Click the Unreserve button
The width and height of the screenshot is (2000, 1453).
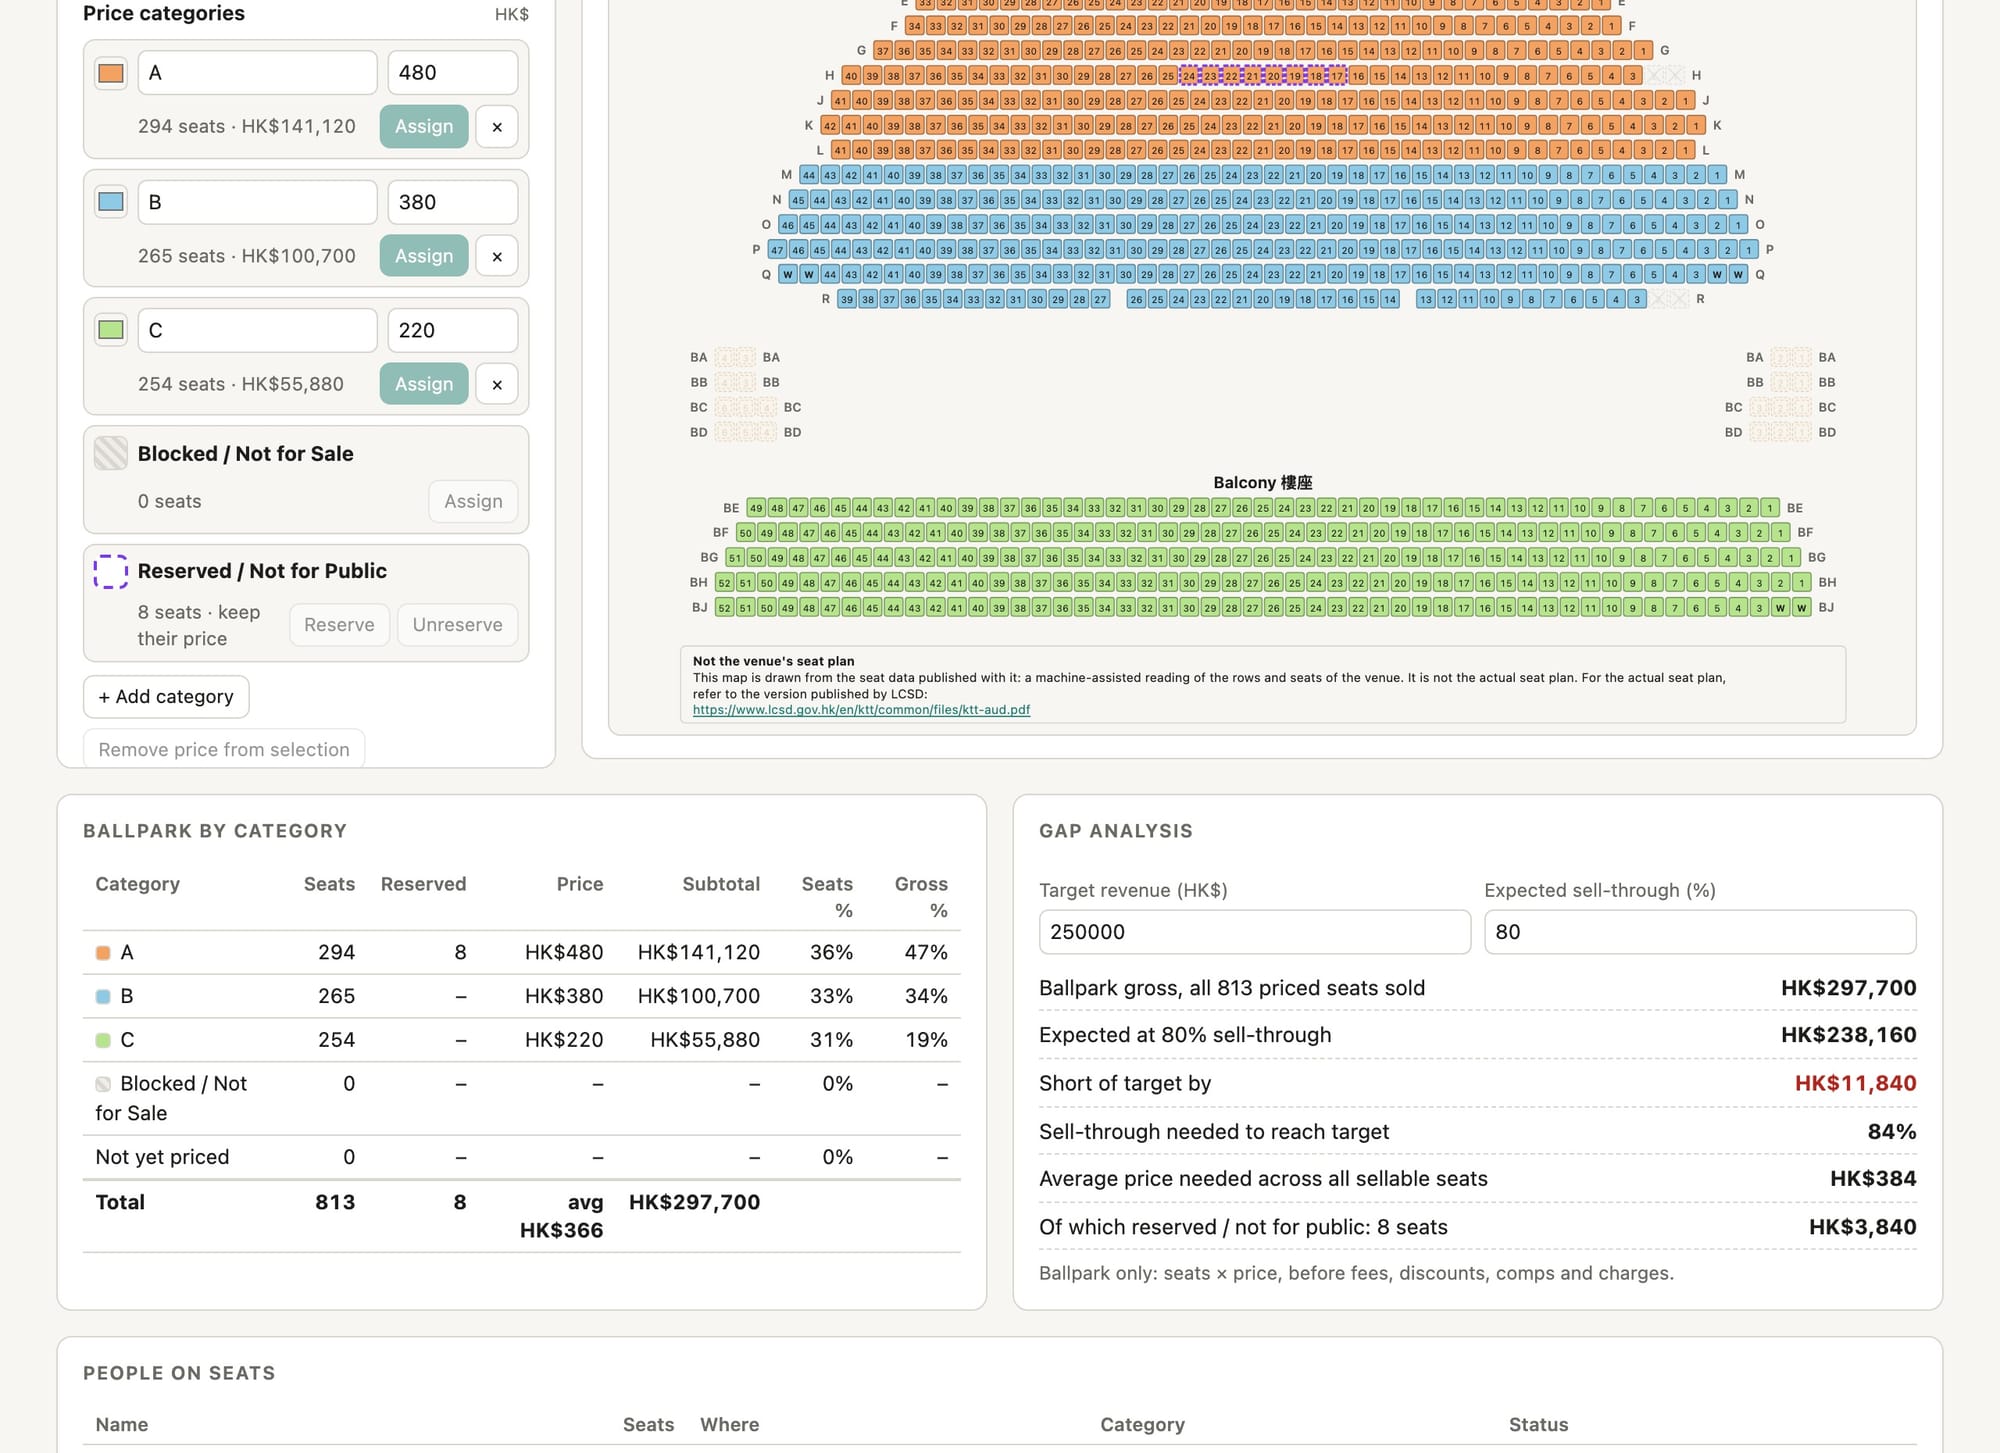[x=458, y=625]
